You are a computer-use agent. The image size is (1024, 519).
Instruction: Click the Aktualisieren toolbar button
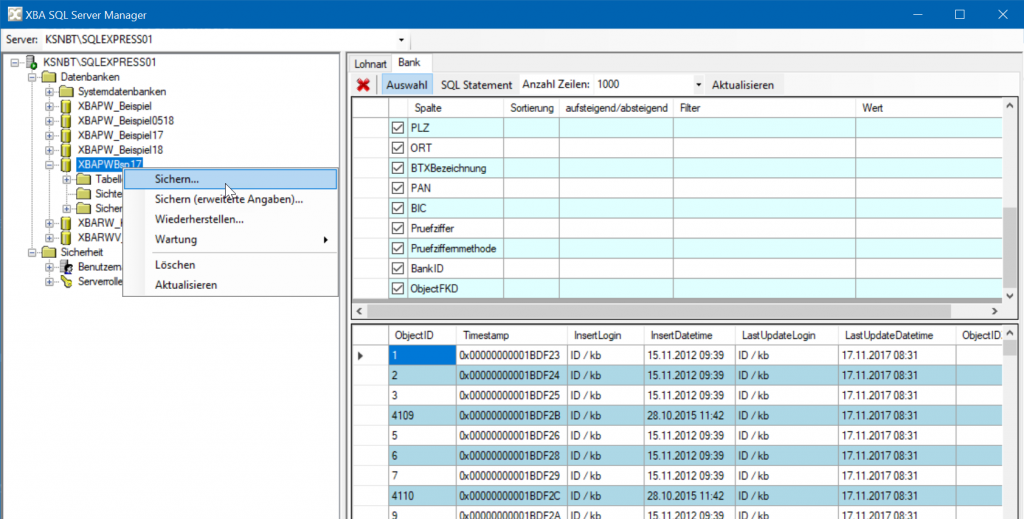742,85
